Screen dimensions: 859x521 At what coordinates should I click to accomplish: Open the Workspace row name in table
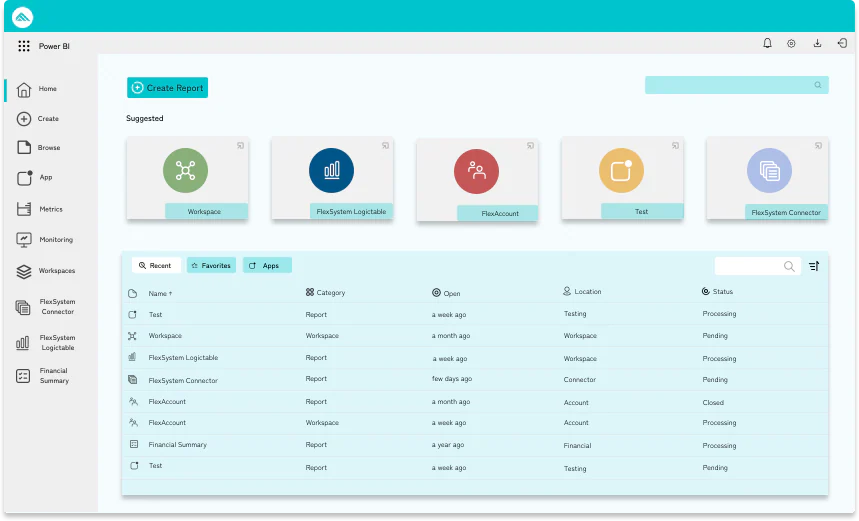[165, 336]
